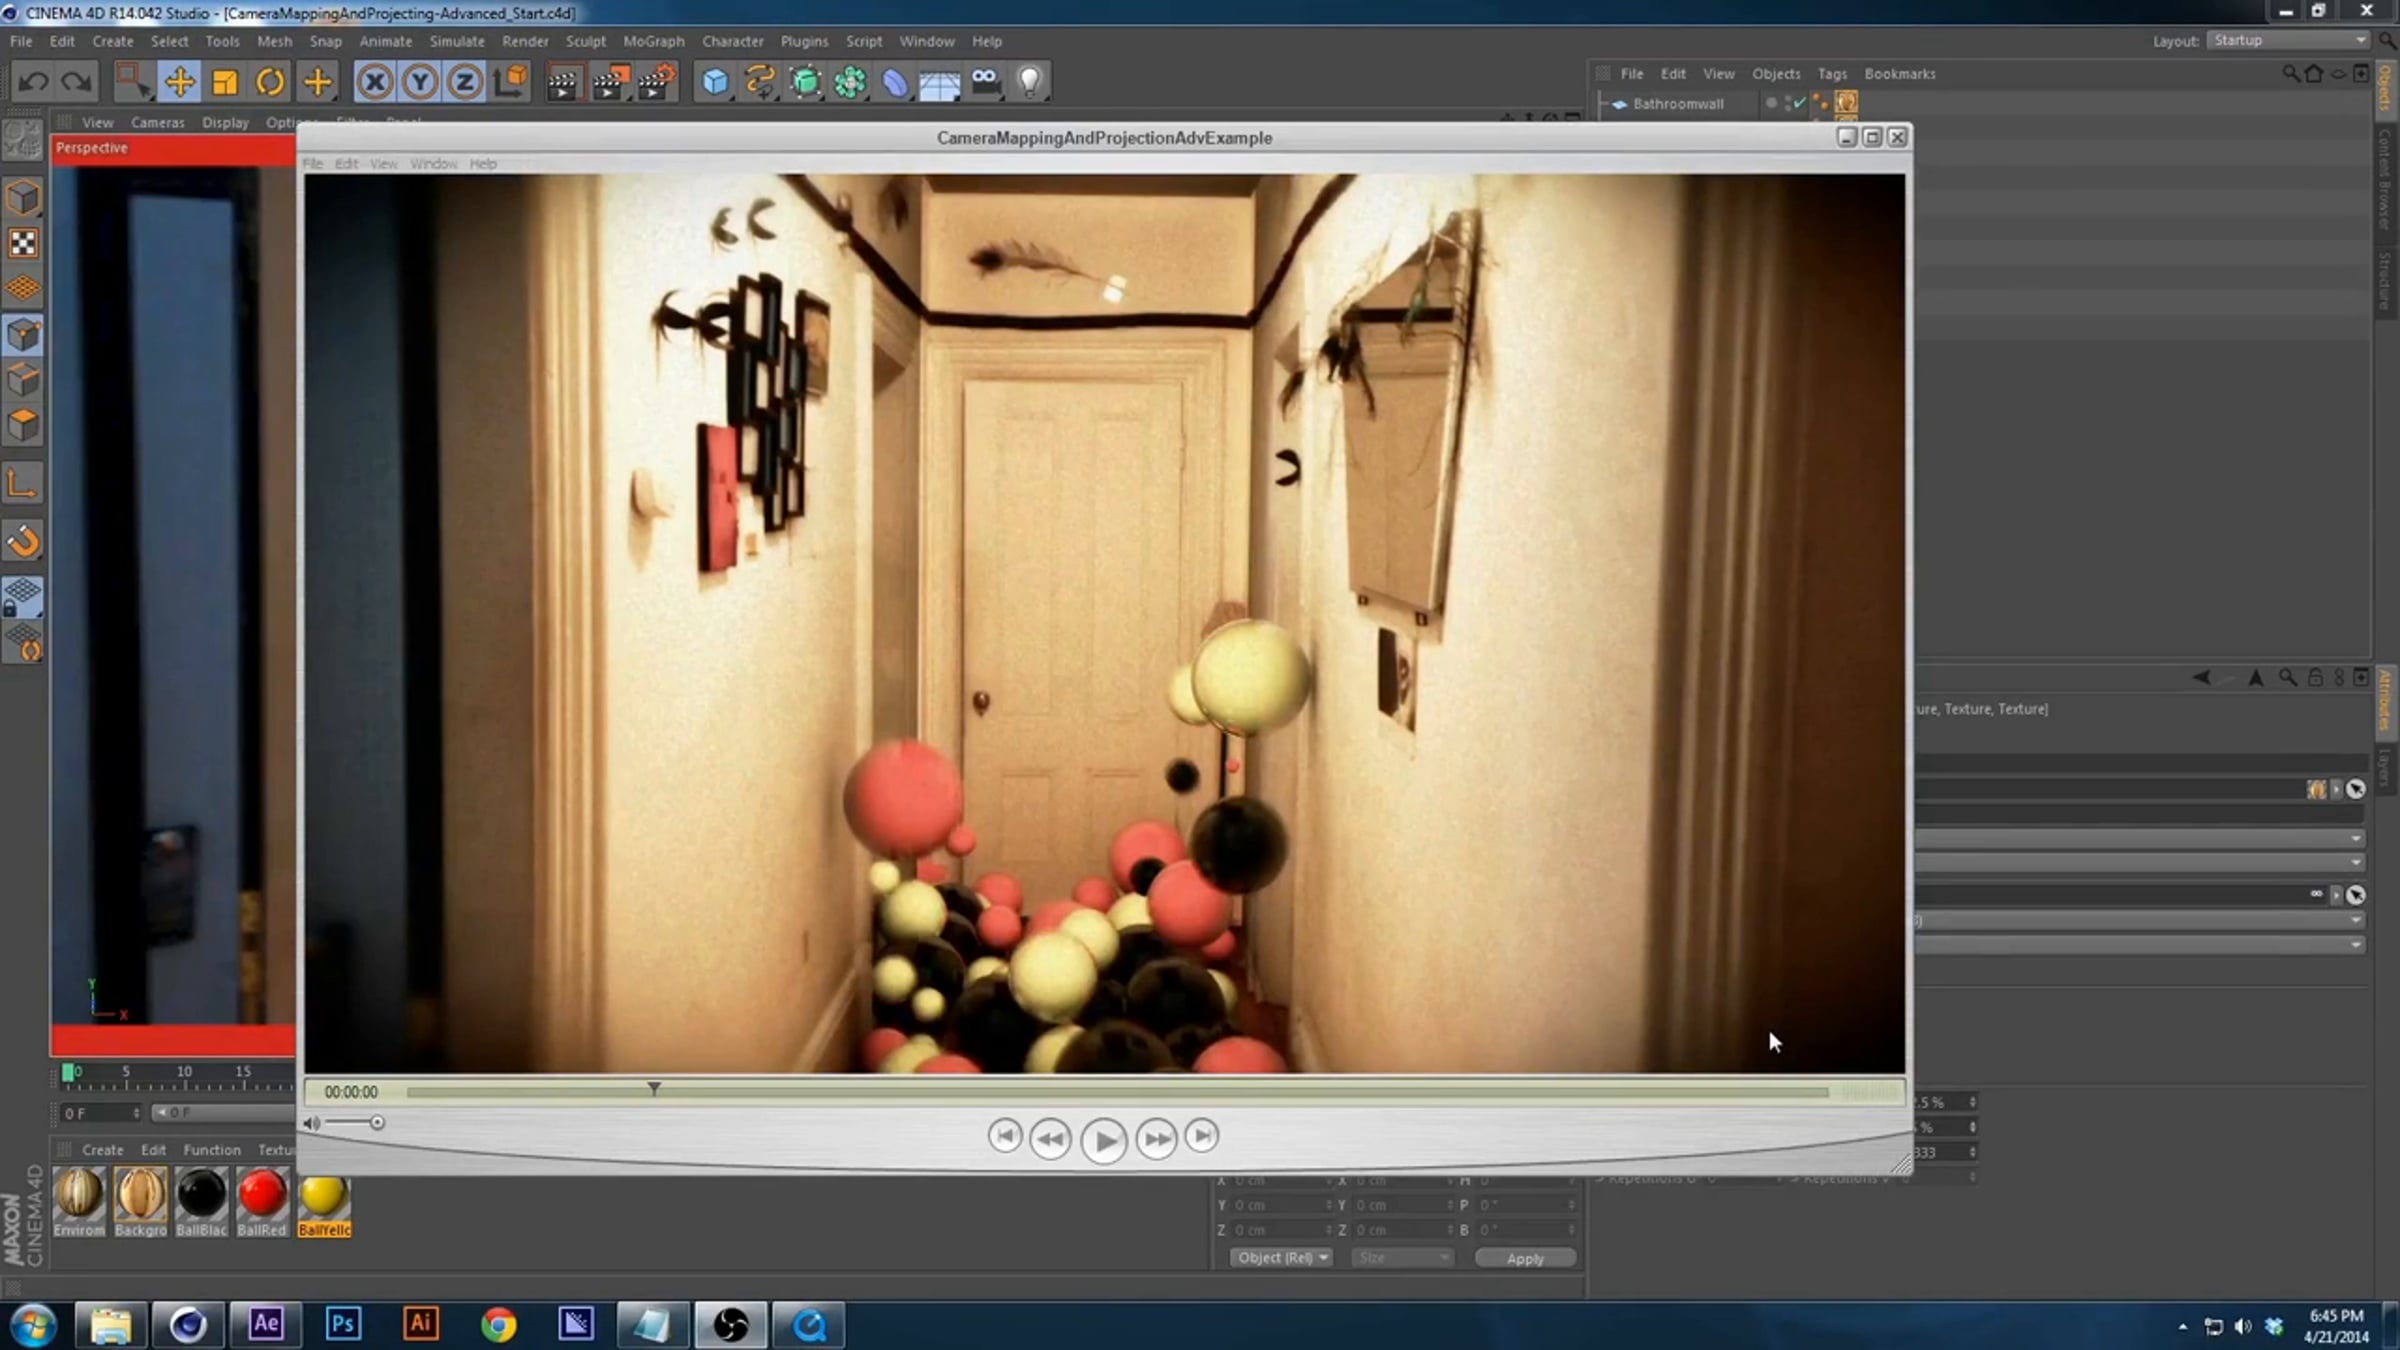Click the axis mode L-shaped icon
Screen dimensions: 2400x1350
click(x=23, y=484)
